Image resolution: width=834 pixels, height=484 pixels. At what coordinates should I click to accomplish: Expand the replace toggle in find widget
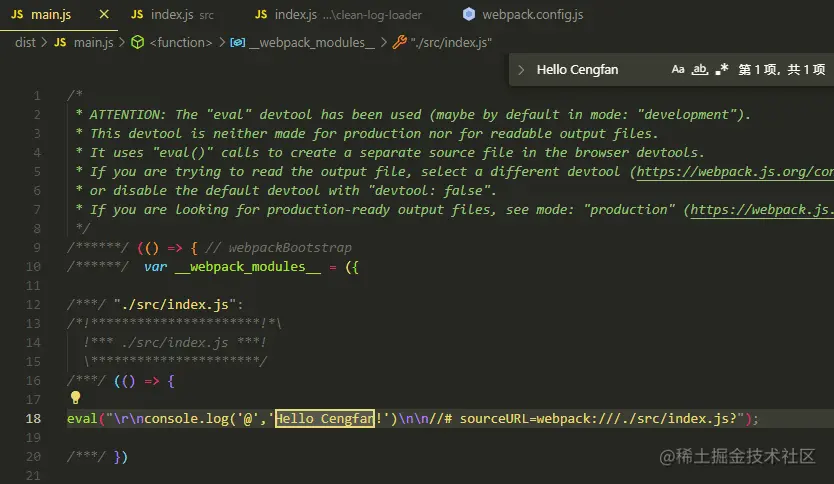tap(521, 70)
